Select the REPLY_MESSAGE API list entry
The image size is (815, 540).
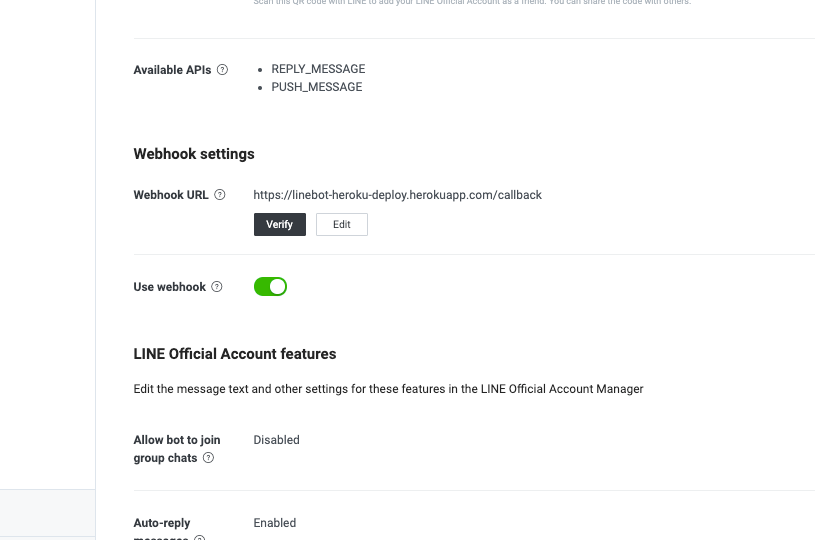(x=318, y=69)
